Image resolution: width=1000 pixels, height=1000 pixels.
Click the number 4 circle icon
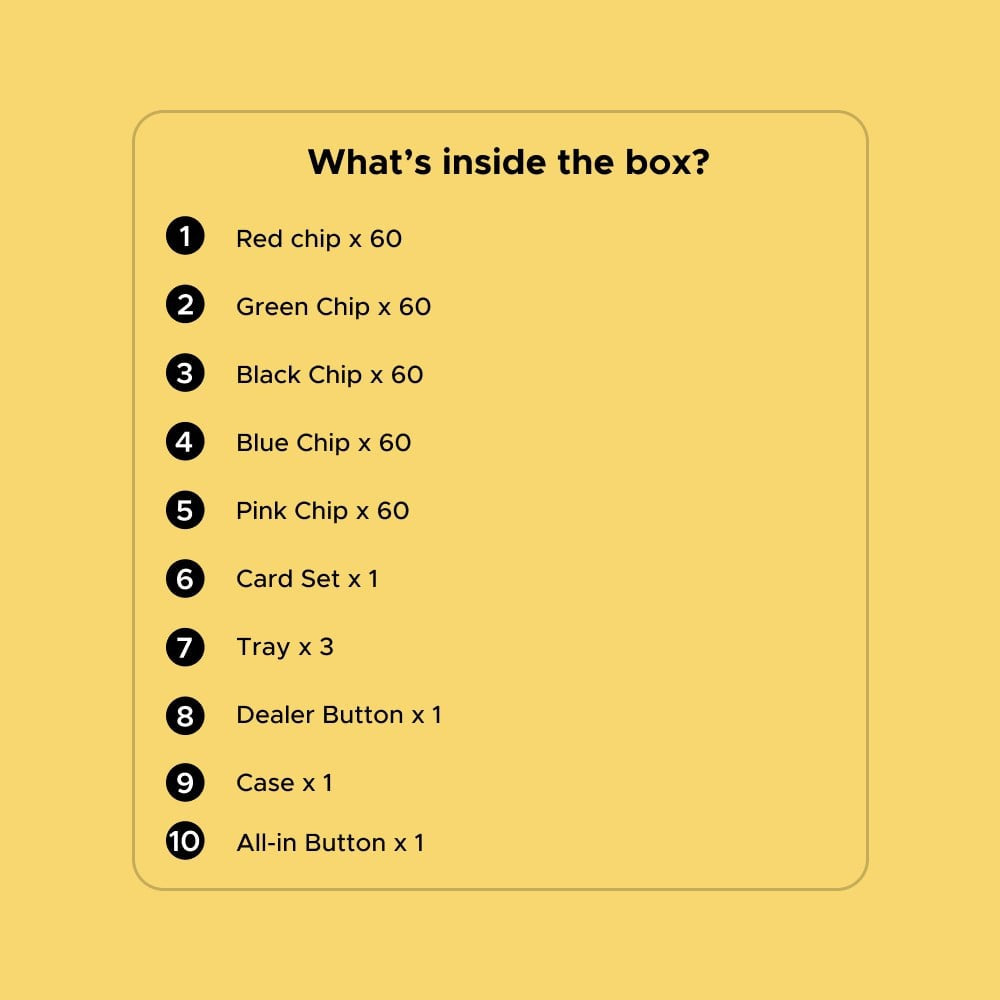185,441
